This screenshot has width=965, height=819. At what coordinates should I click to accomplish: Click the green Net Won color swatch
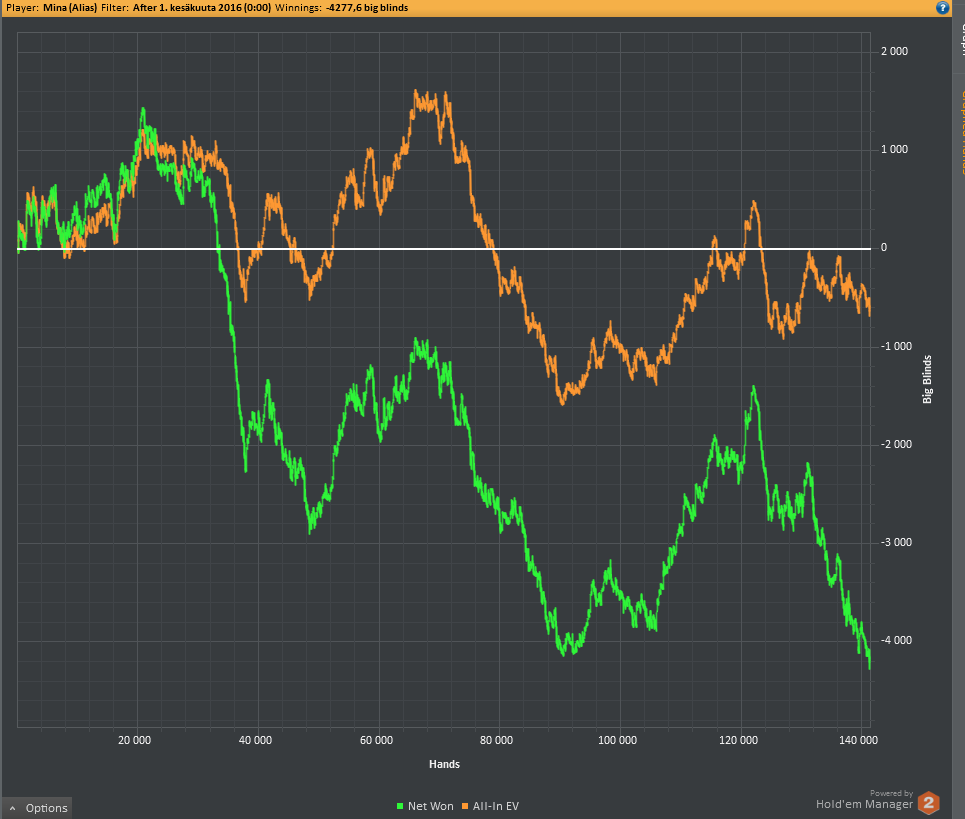click(400, 806)
